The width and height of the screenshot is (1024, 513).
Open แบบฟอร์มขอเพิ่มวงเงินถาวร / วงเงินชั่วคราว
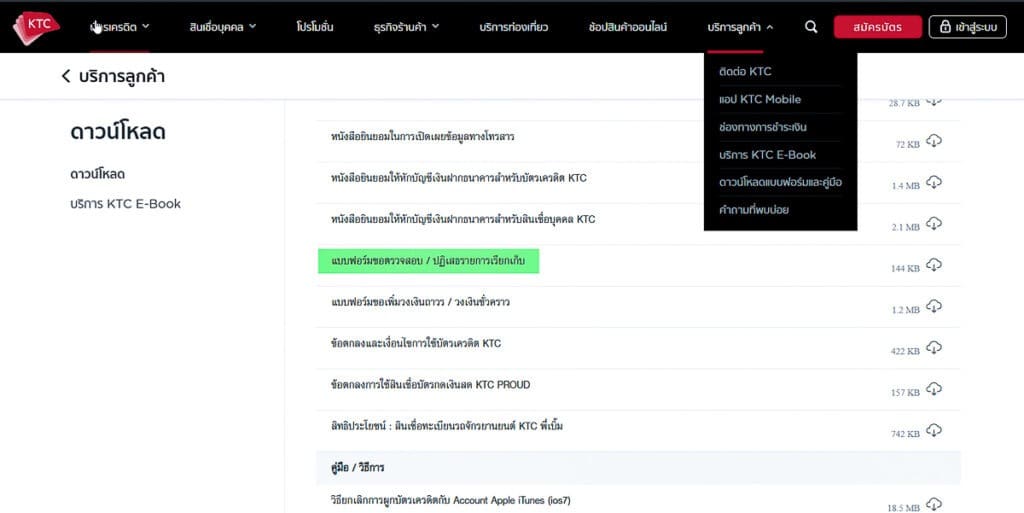coord(420,302)
